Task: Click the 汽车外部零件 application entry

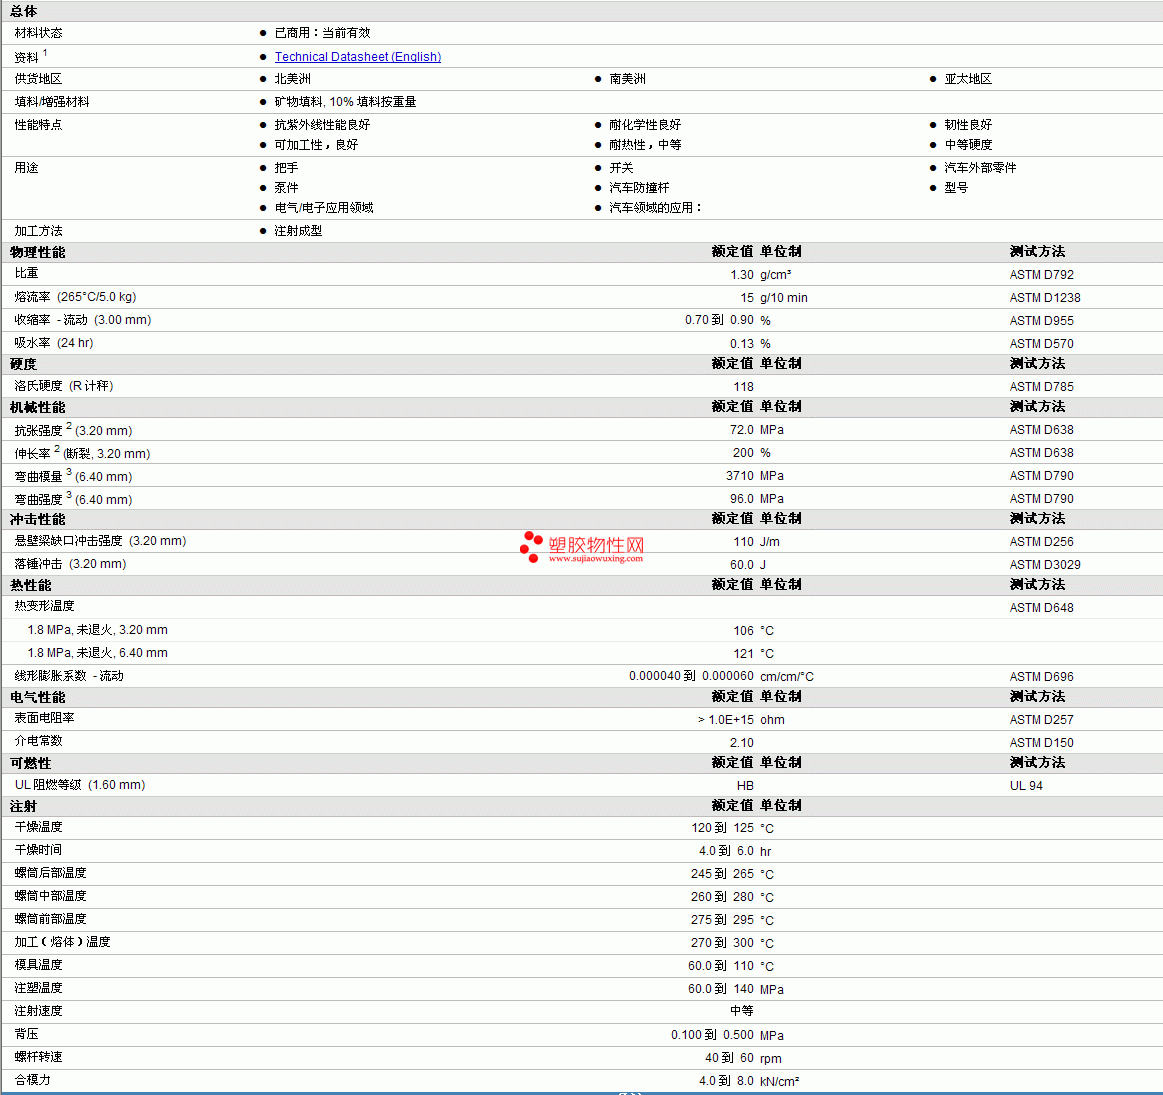Action: tap(980, 168)
